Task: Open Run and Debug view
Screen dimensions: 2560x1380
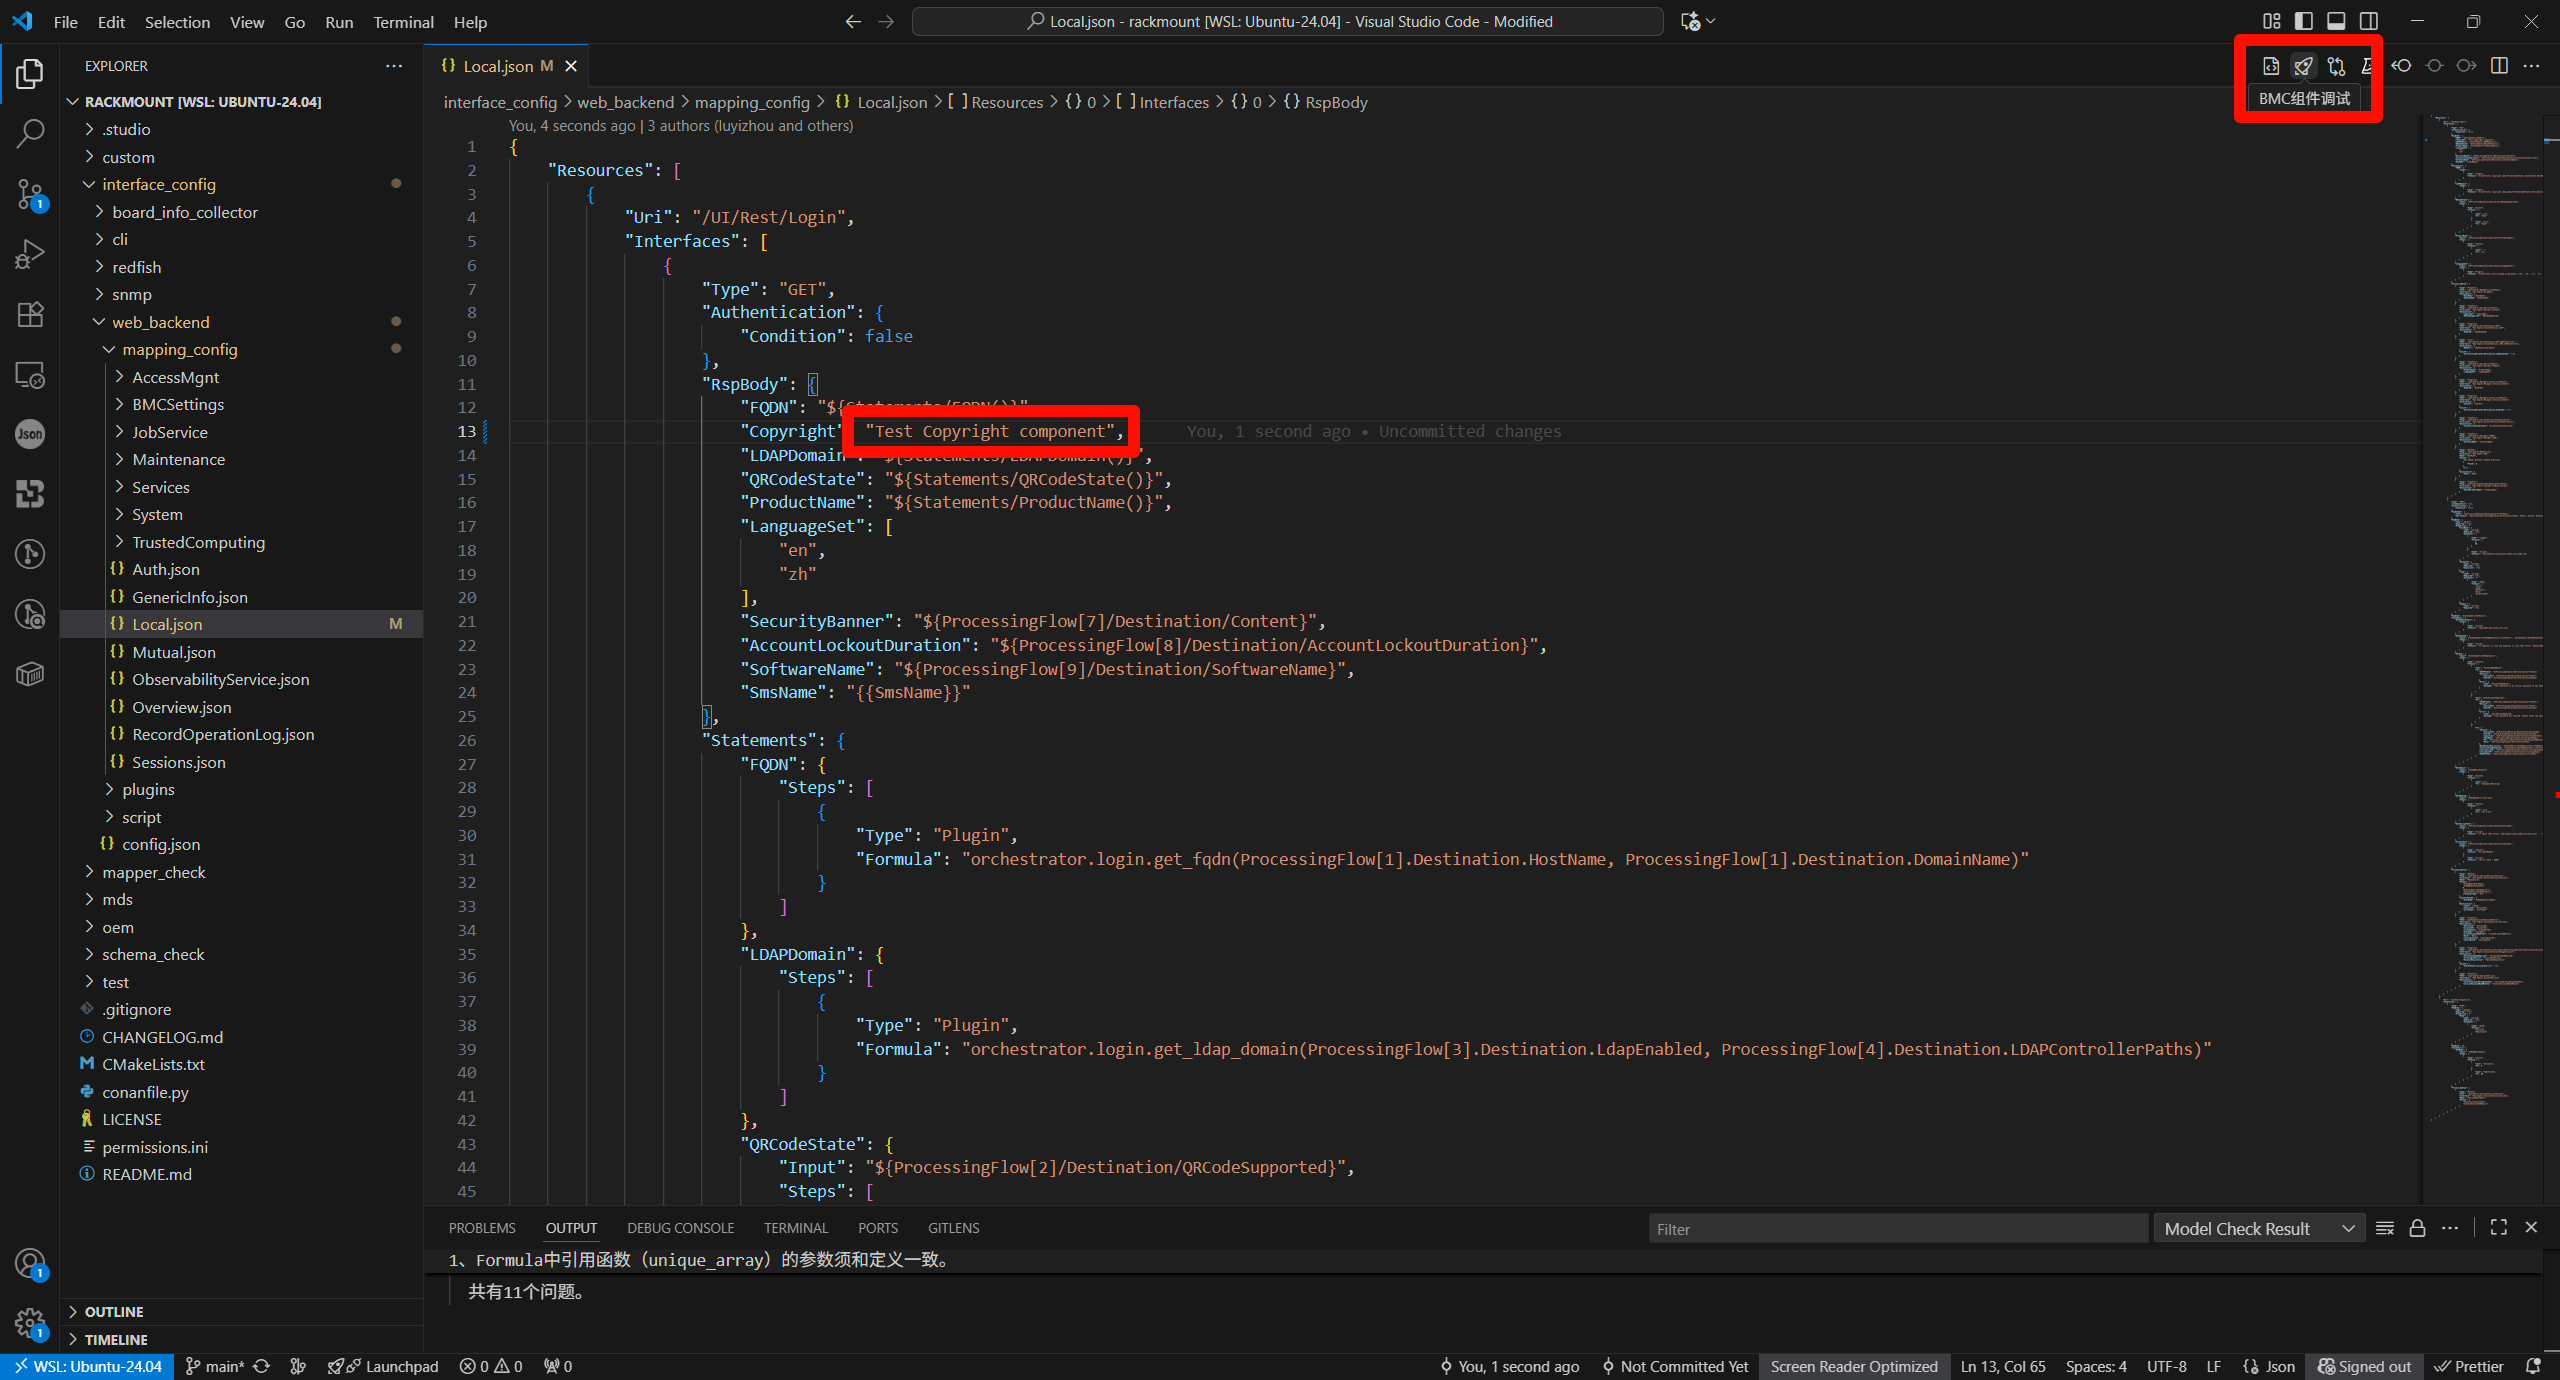Action: tap(30, 254)
